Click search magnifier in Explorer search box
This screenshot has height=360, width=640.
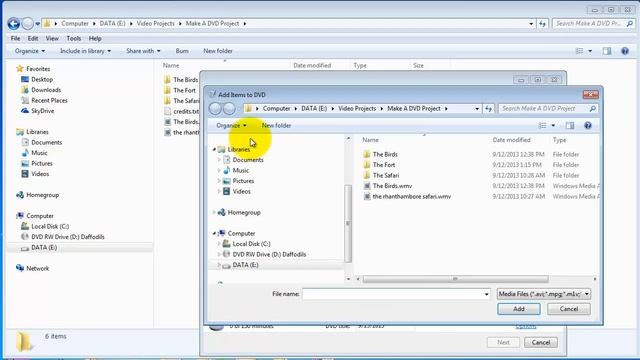630,24
